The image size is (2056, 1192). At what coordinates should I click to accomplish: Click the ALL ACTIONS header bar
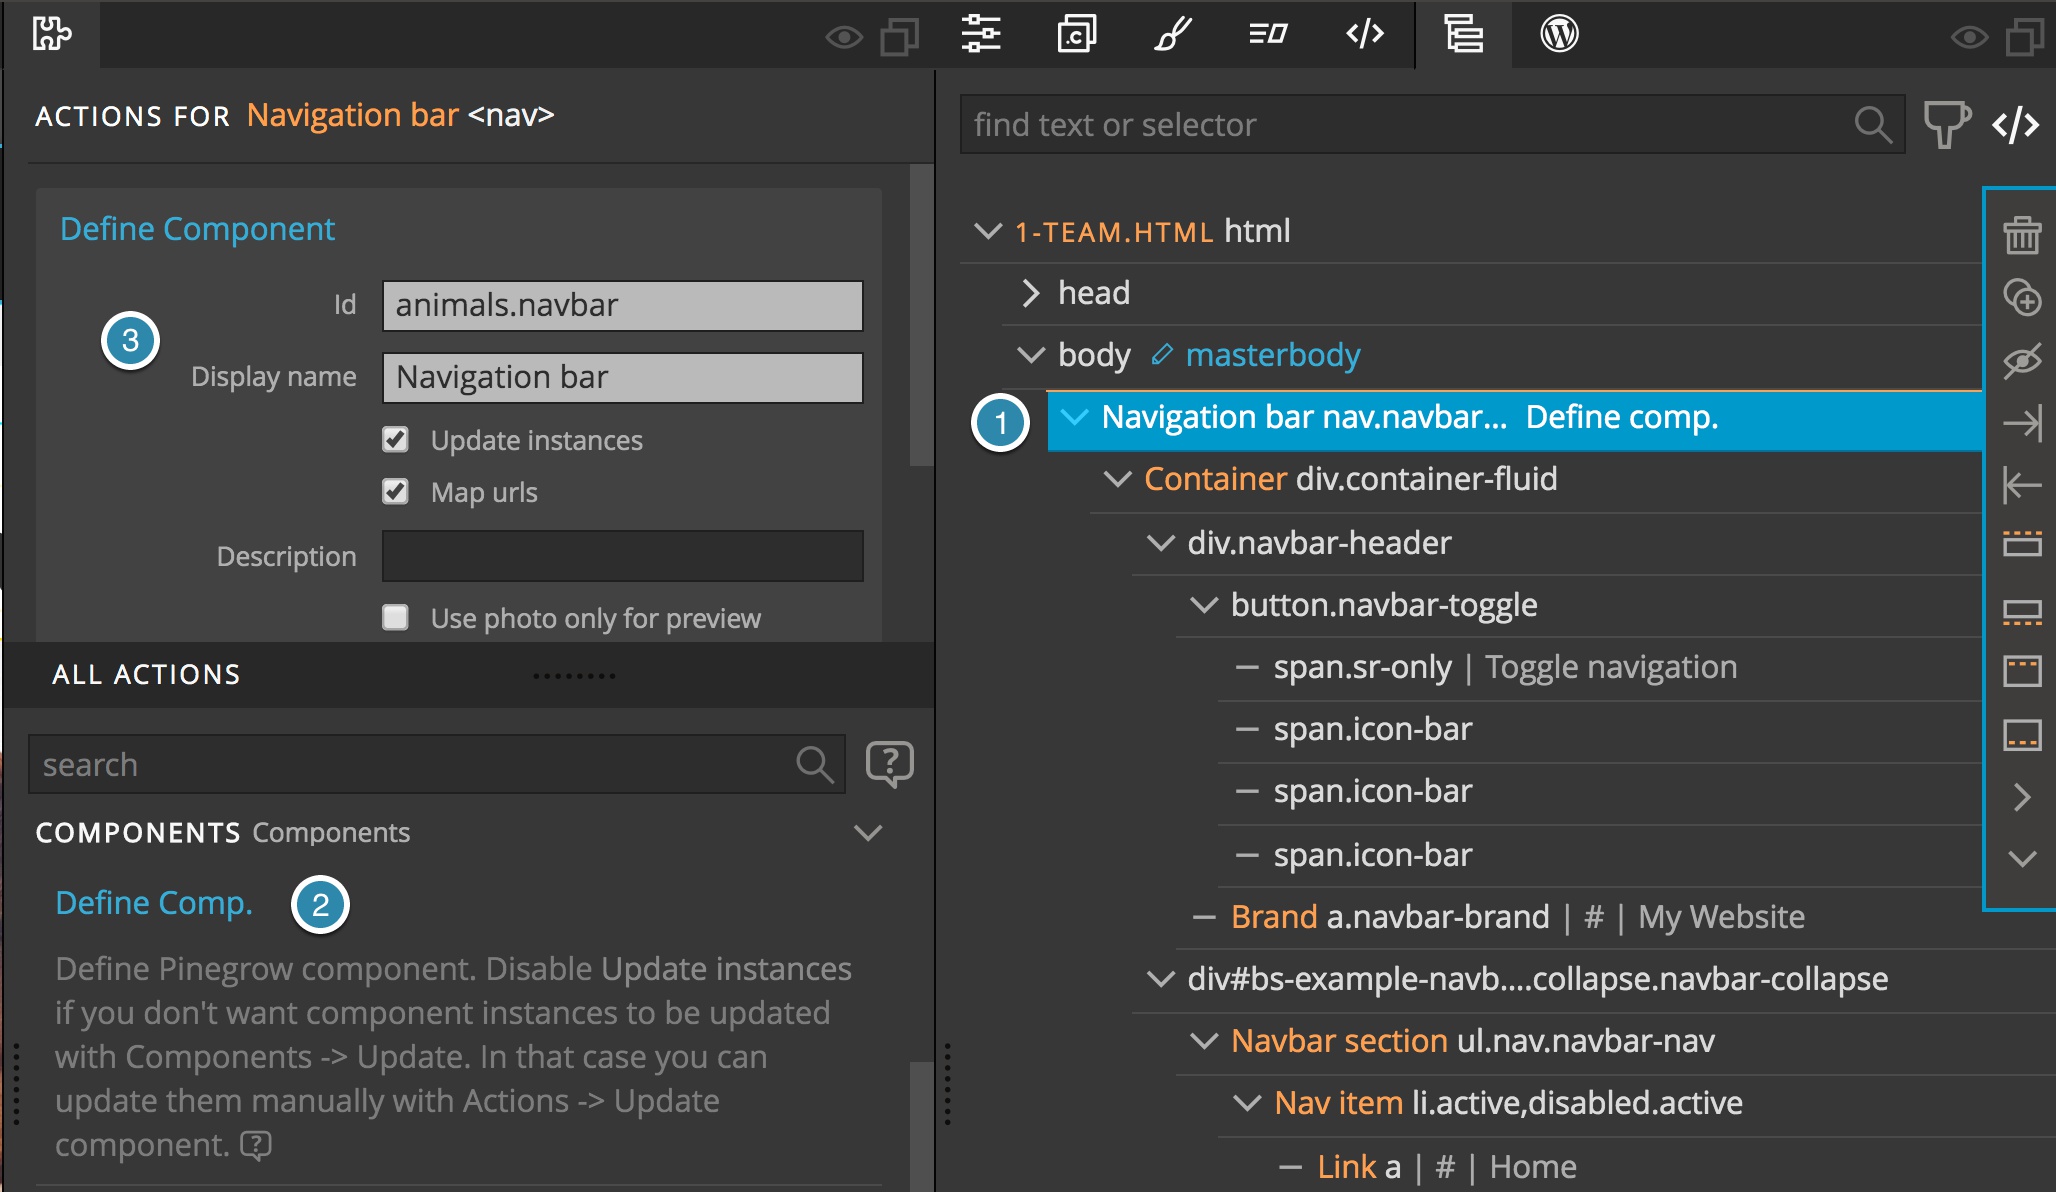click(468, 675)
